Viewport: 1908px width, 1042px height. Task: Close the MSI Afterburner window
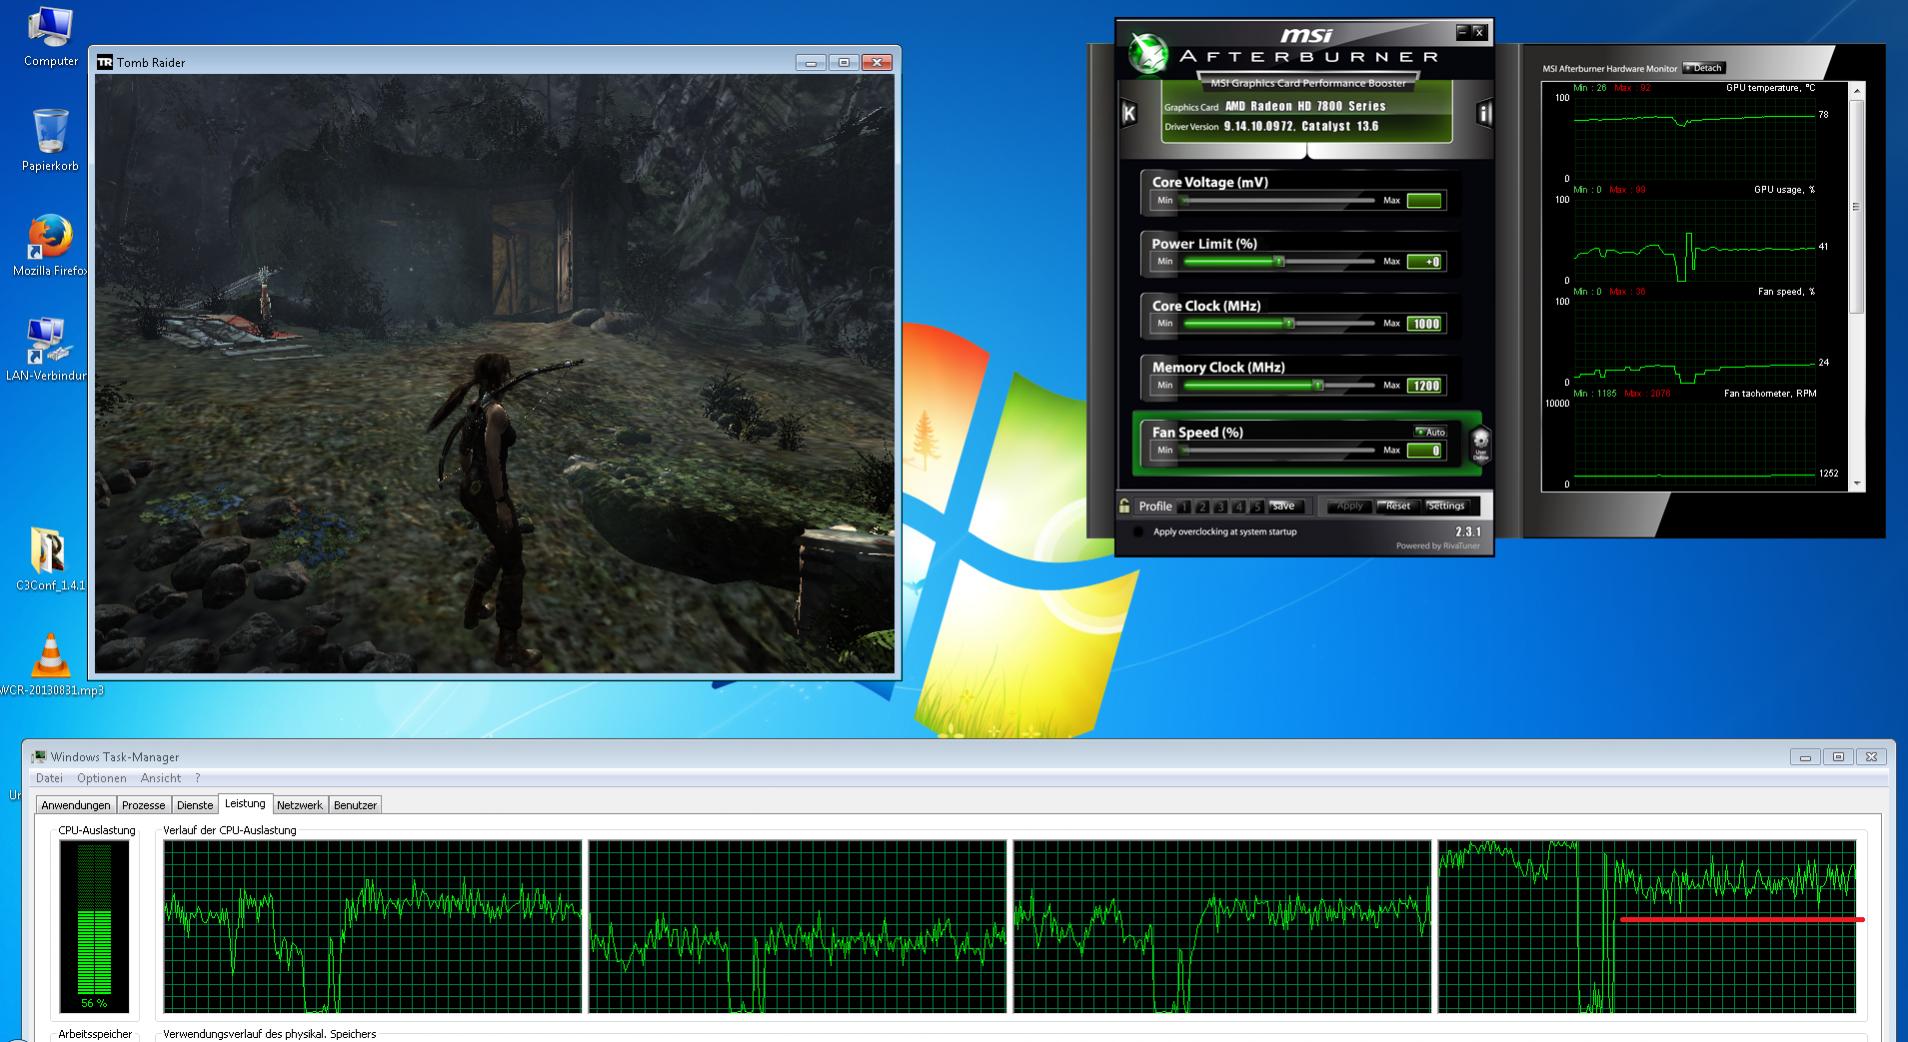click(x=1479, y=32)
